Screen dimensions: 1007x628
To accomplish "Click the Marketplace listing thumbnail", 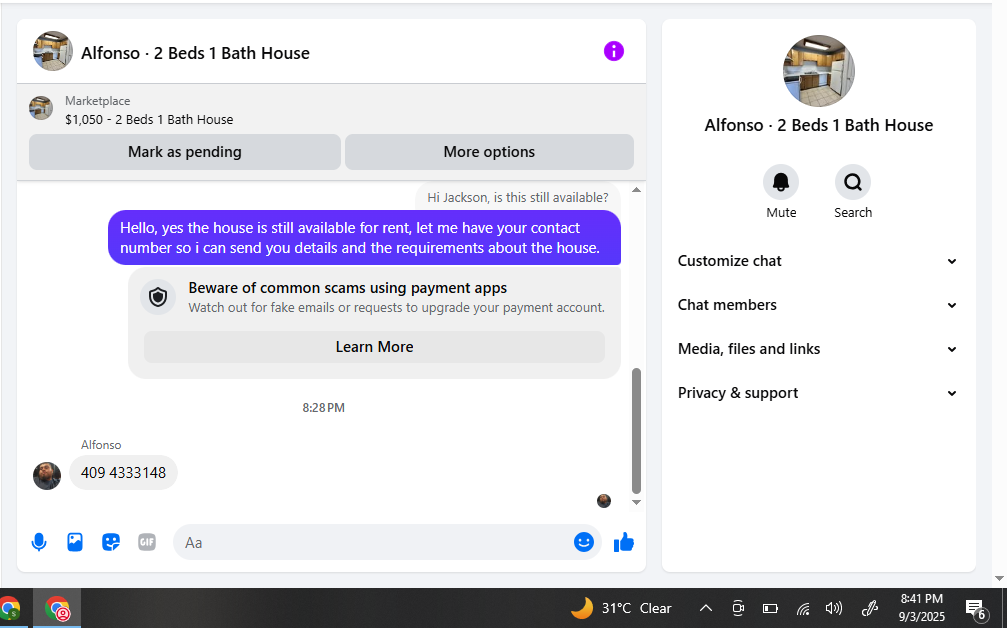I will [41, 108].
